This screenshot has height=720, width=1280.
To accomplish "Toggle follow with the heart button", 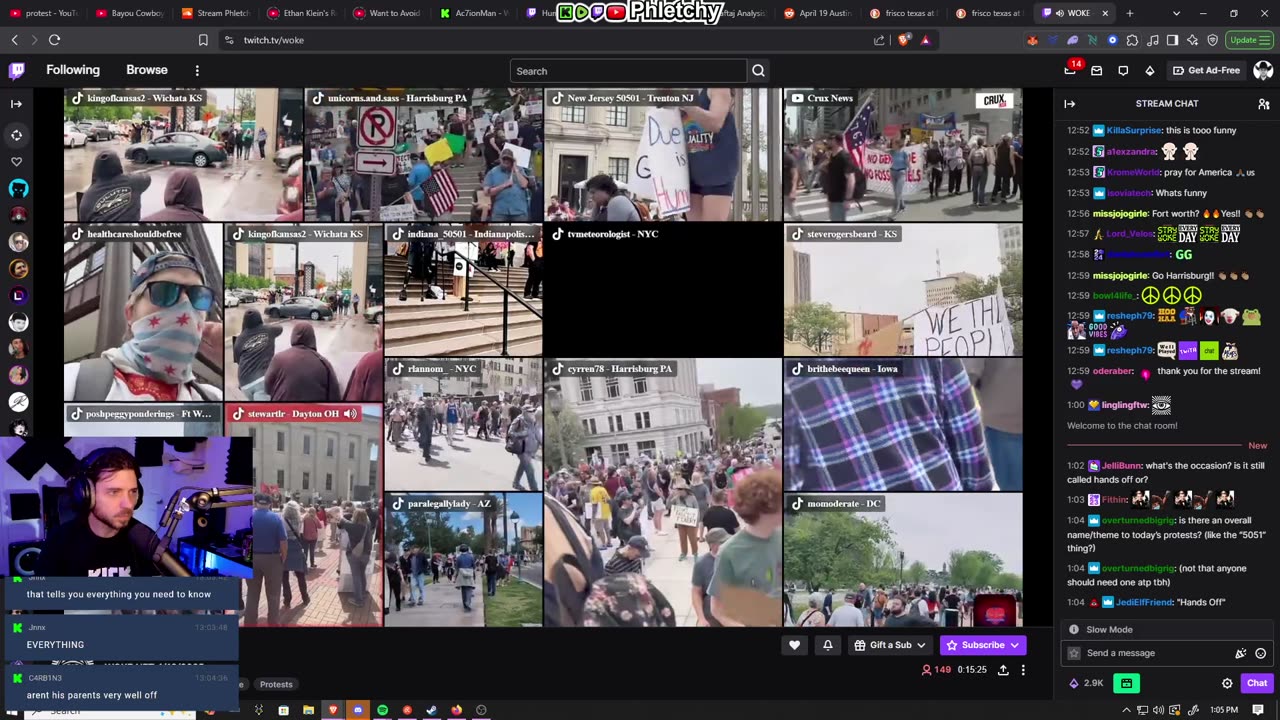I will point(794,645).
